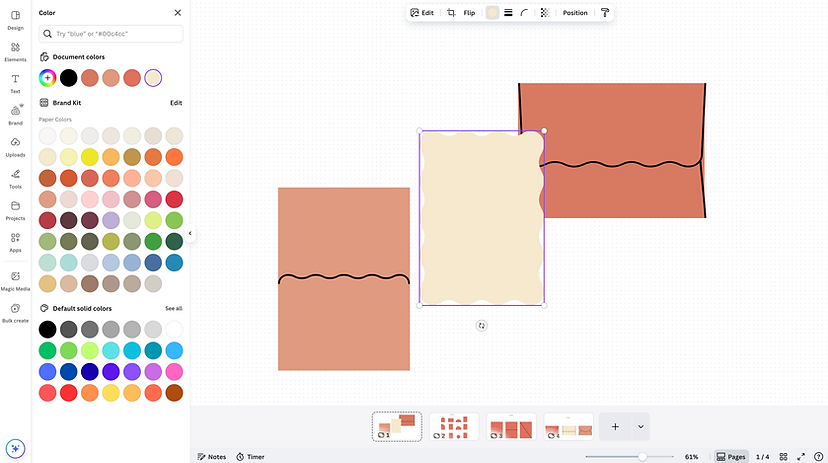Screen dimensions: 828x463
Task: Collapse the side panel with arrow handle
Action: (x=190, y=233)
